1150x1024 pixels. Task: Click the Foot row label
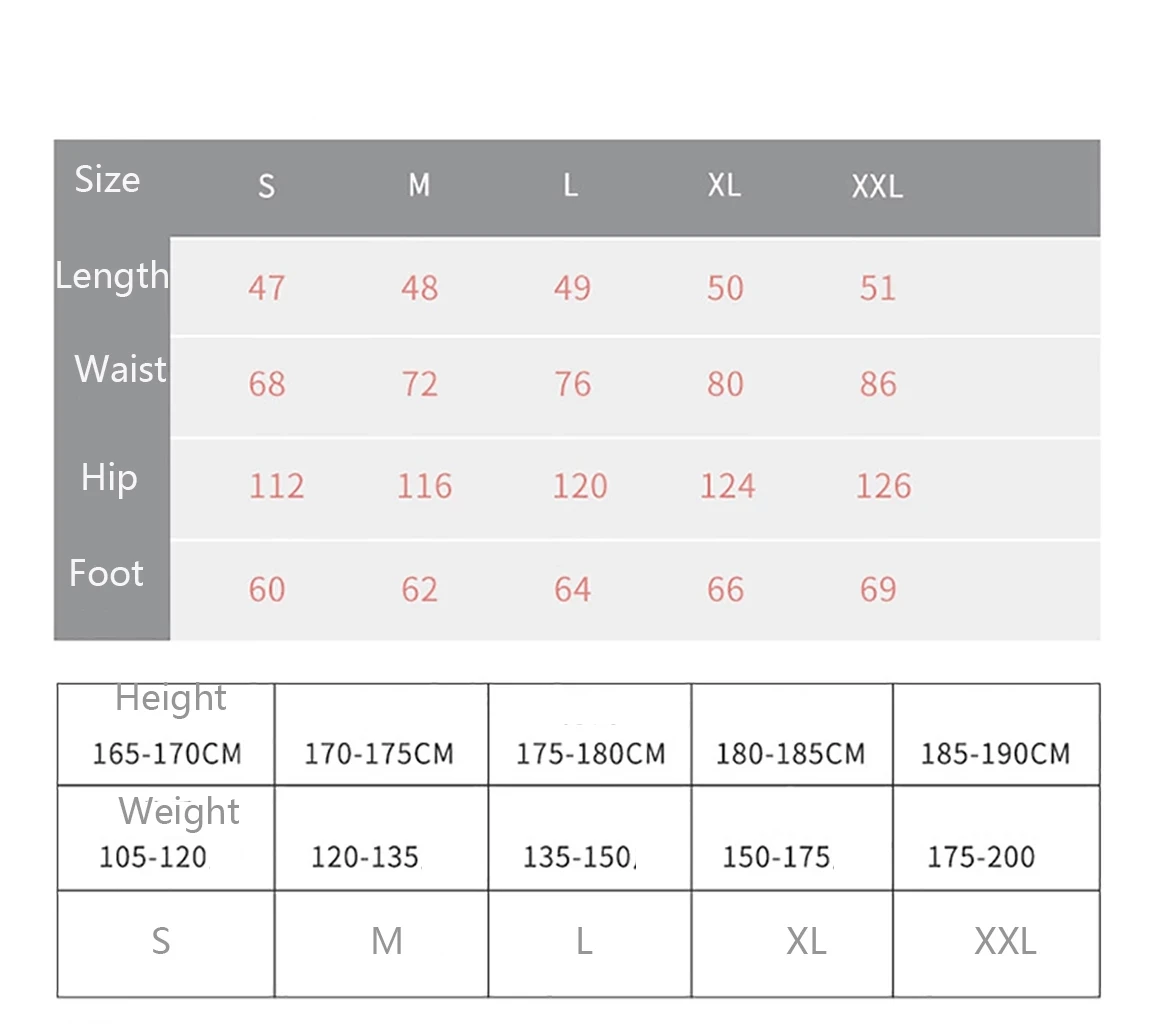106,573
